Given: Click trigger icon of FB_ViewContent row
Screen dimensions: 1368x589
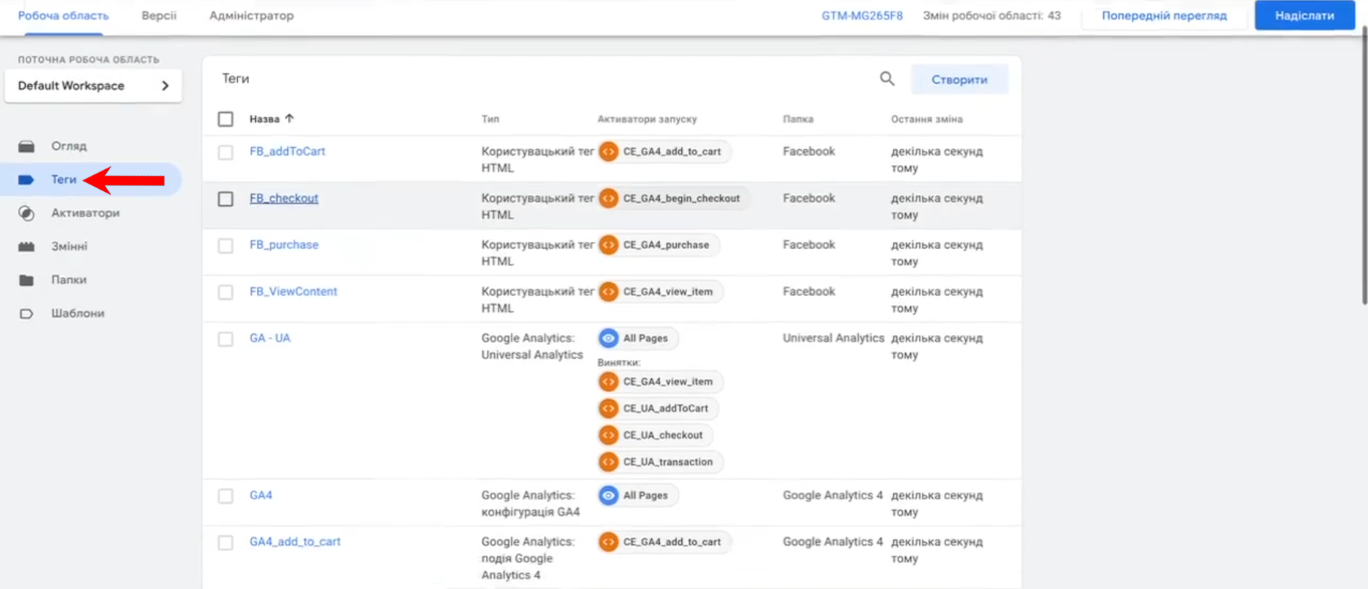Looking at the screenshot, I should click(x=609, y=292).
